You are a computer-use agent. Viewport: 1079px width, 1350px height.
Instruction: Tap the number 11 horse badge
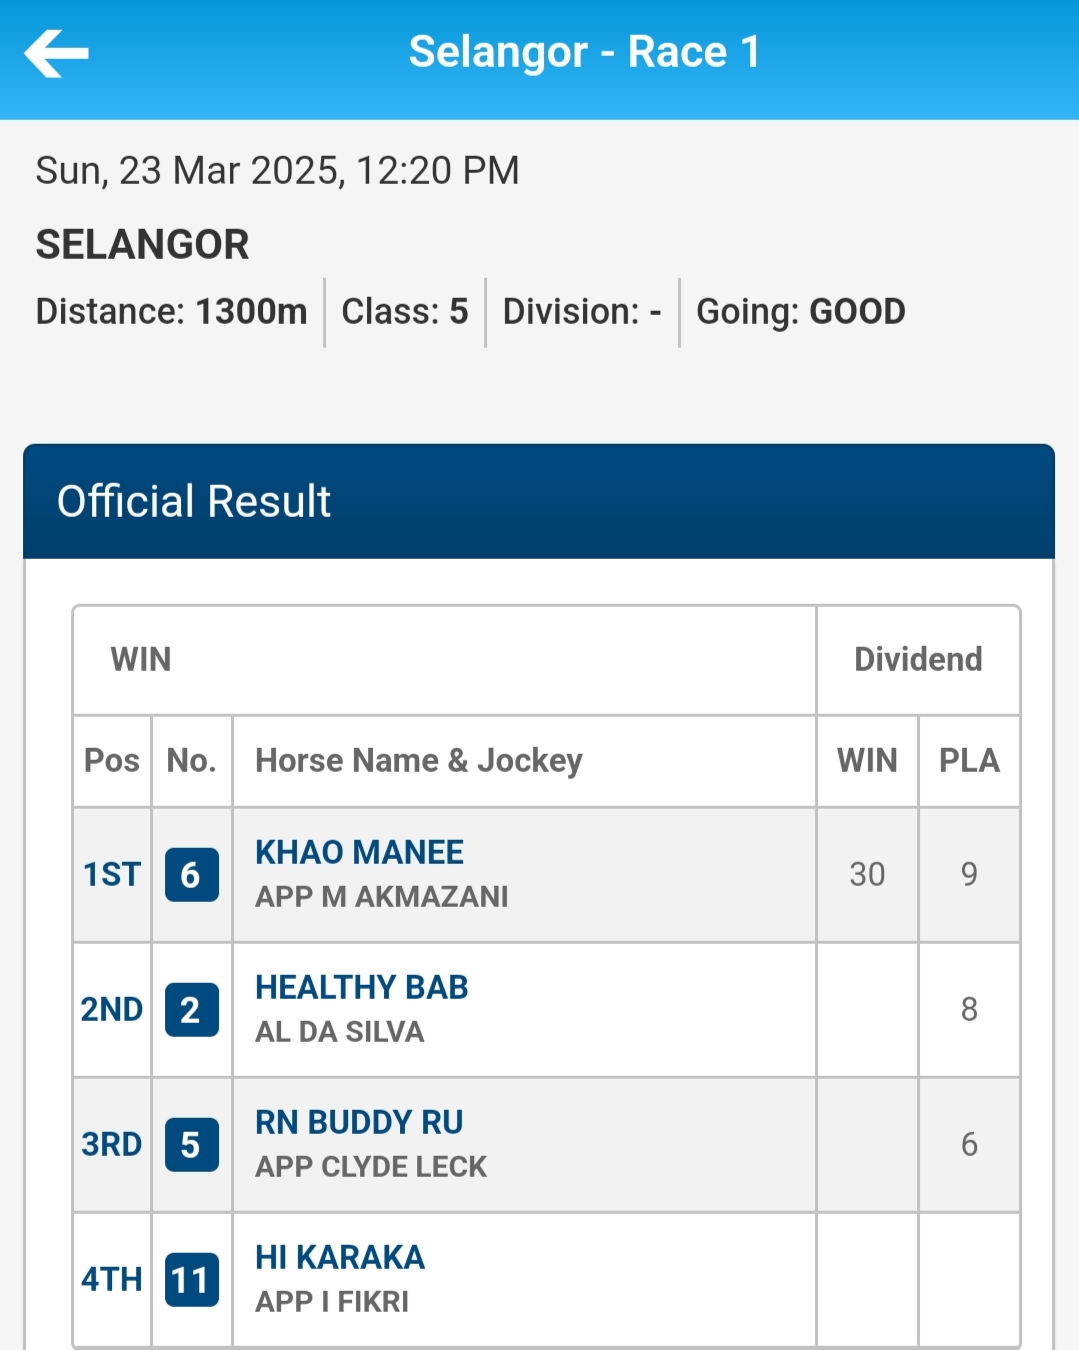point(191,1280)
